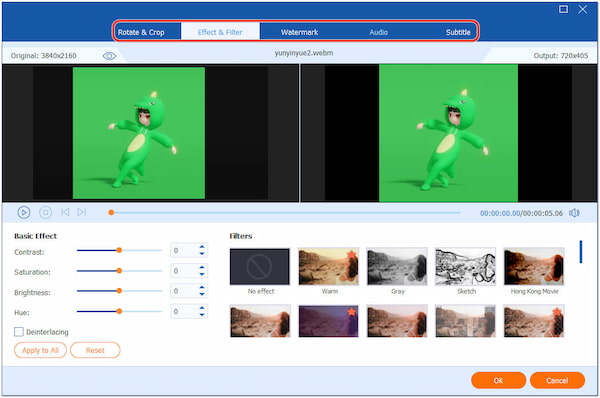Click the Brightness slider handle
The width and height of the screenshot is (600, 398).
[x=119, y=291]
